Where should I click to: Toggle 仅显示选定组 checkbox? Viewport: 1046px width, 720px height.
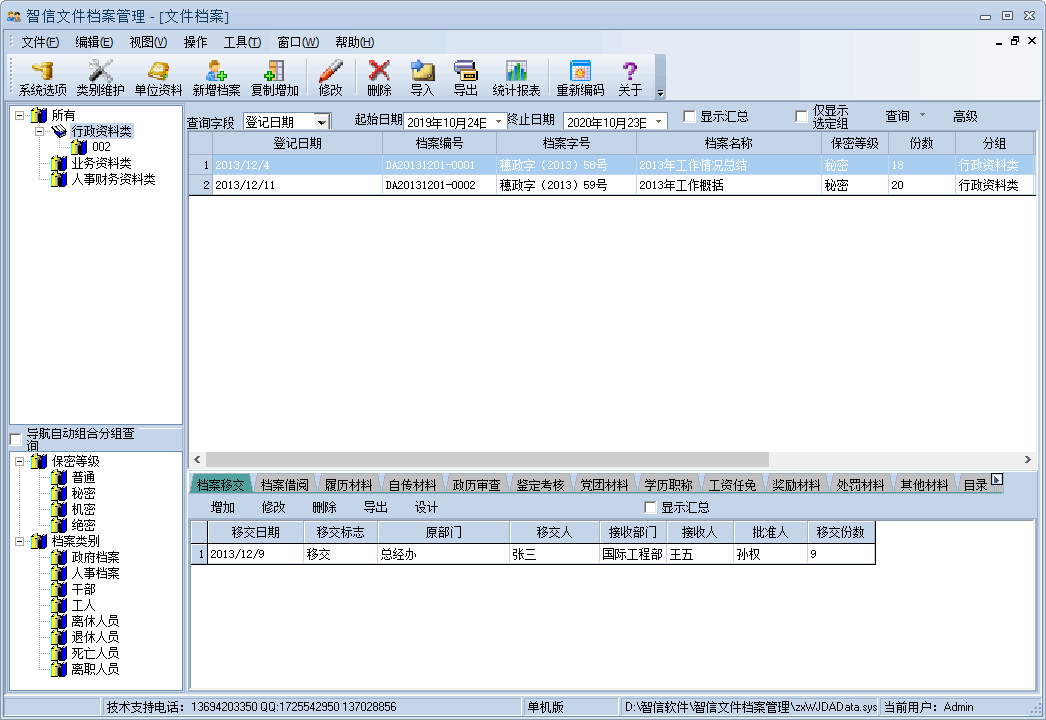click(801, 117)
